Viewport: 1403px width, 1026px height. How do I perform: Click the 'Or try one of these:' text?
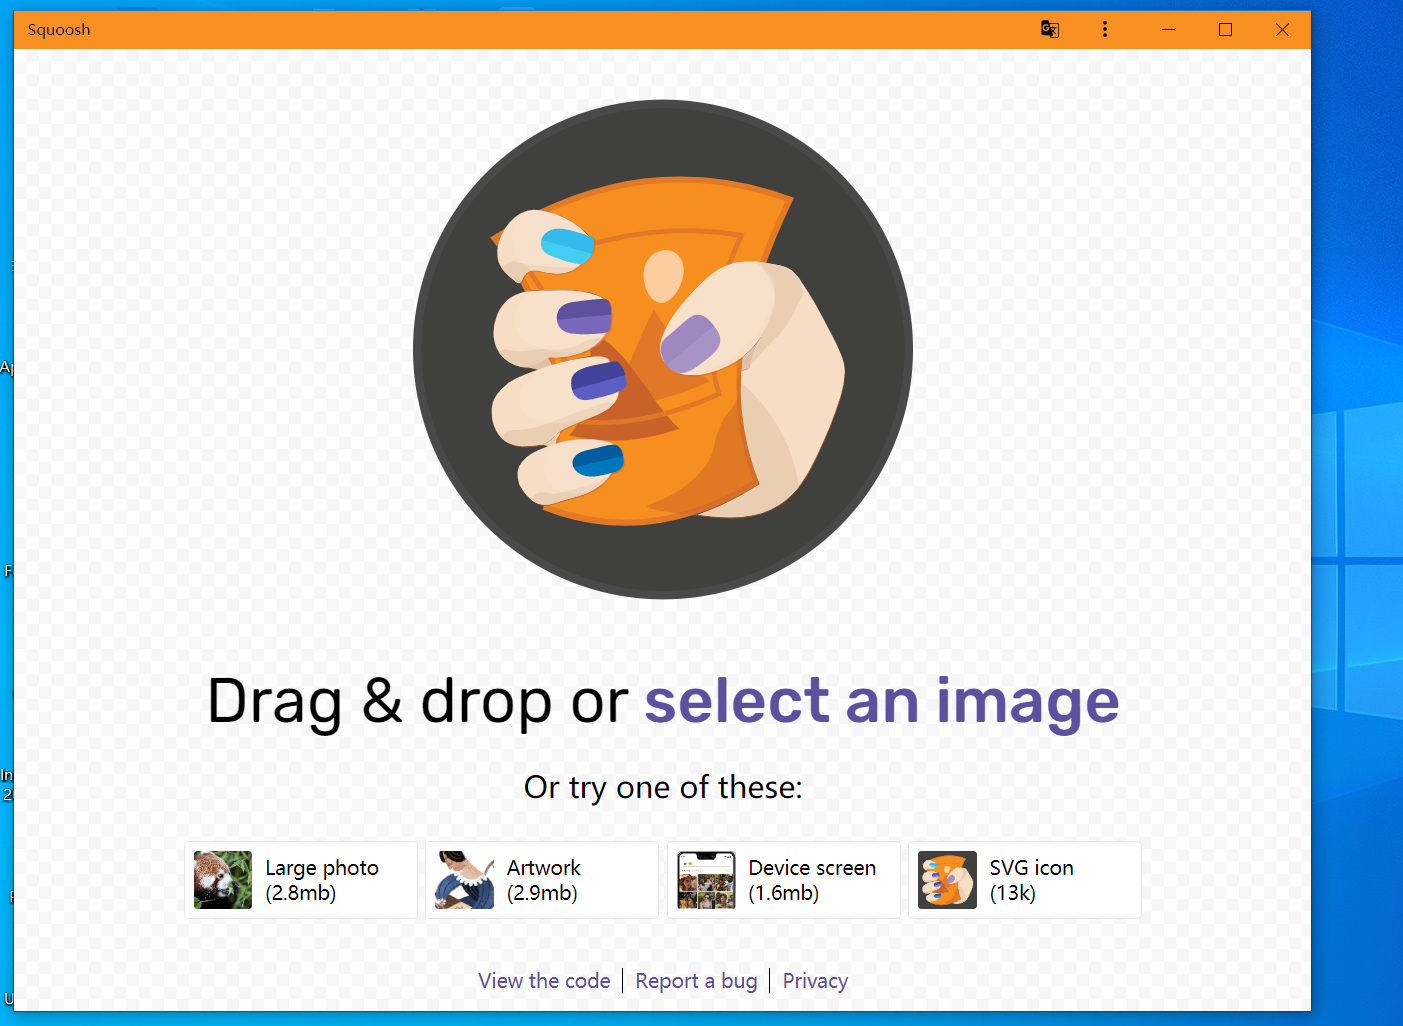[663, 787]
